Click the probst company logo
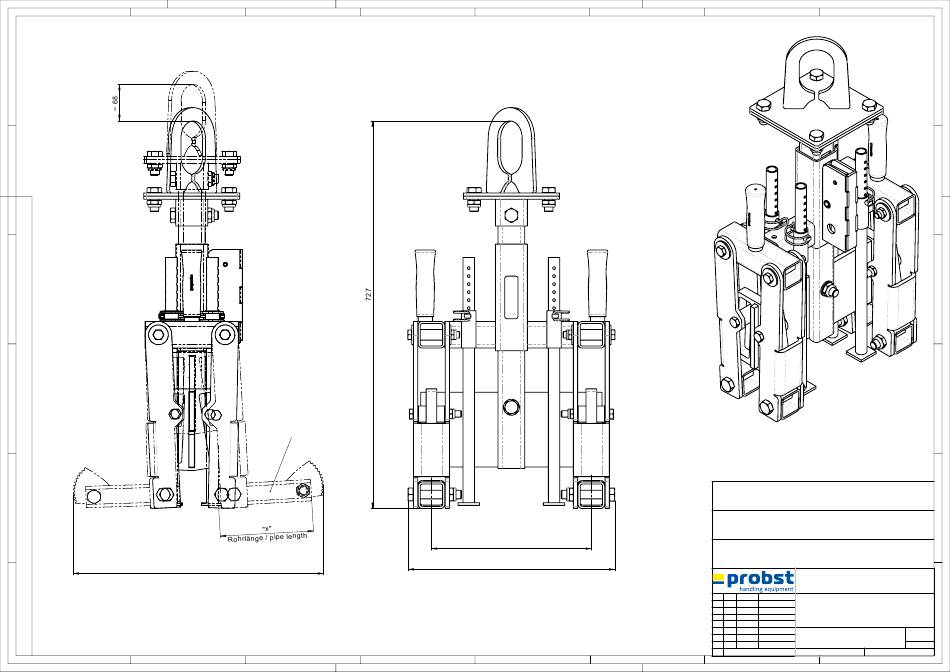Viewport: 950px width, 672px height. tap(753, 579)
